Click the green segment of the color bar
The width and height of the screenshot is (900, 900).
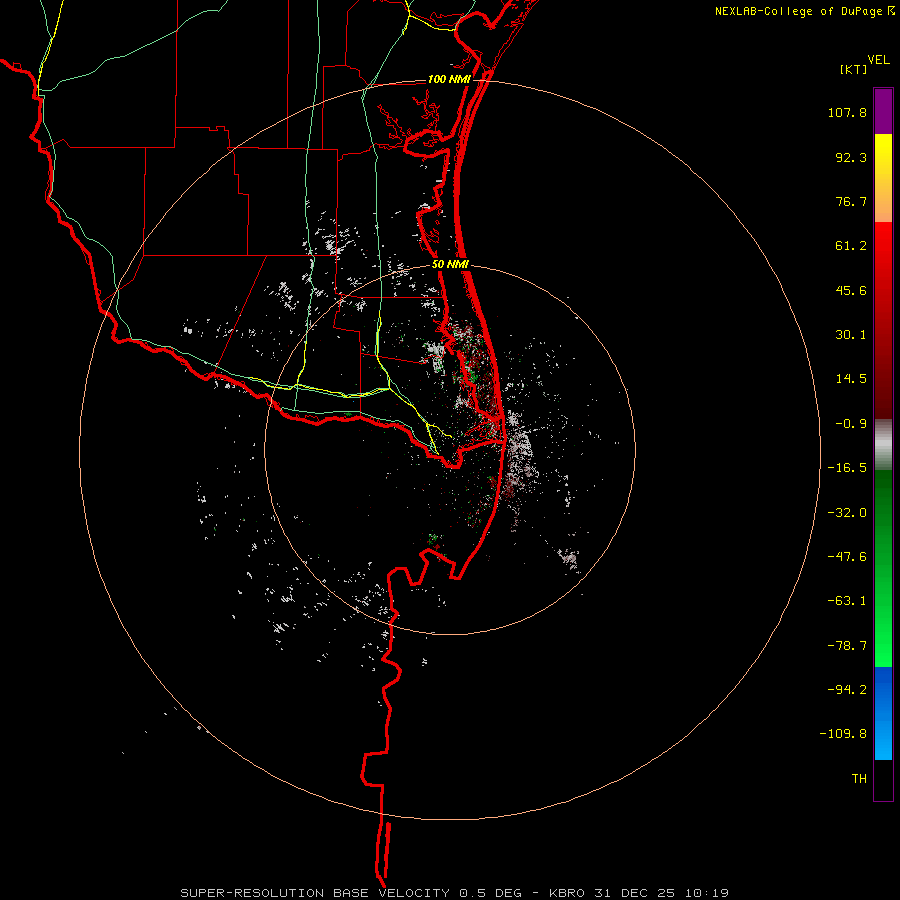point(883,568)
